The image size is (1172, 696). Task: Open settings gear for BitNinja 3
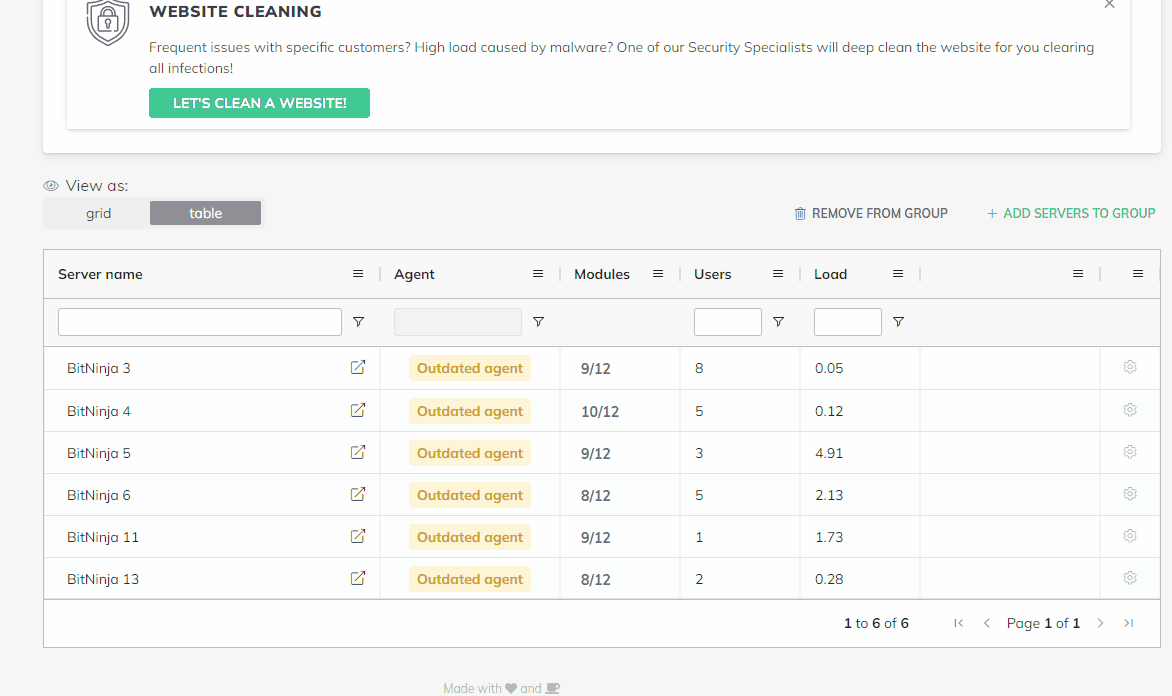[1129, 366]
